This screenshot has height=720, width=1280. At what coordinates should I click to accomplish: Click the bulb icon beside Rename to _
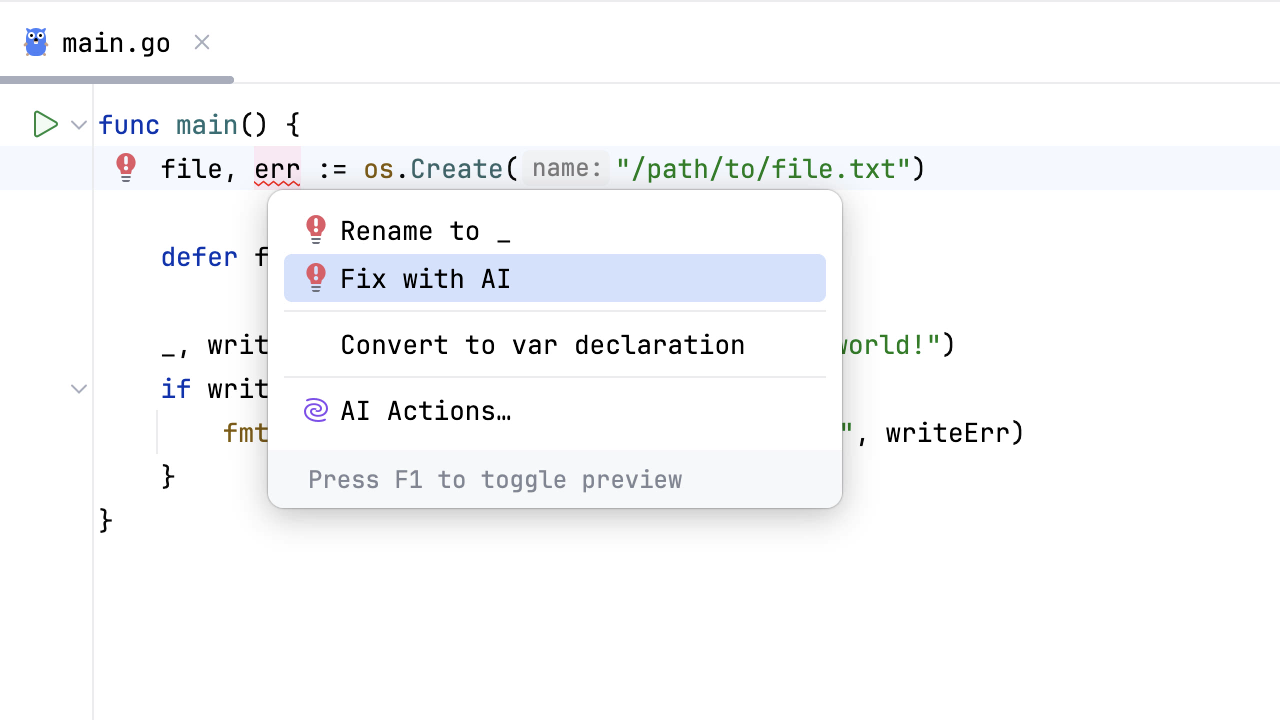316,230
